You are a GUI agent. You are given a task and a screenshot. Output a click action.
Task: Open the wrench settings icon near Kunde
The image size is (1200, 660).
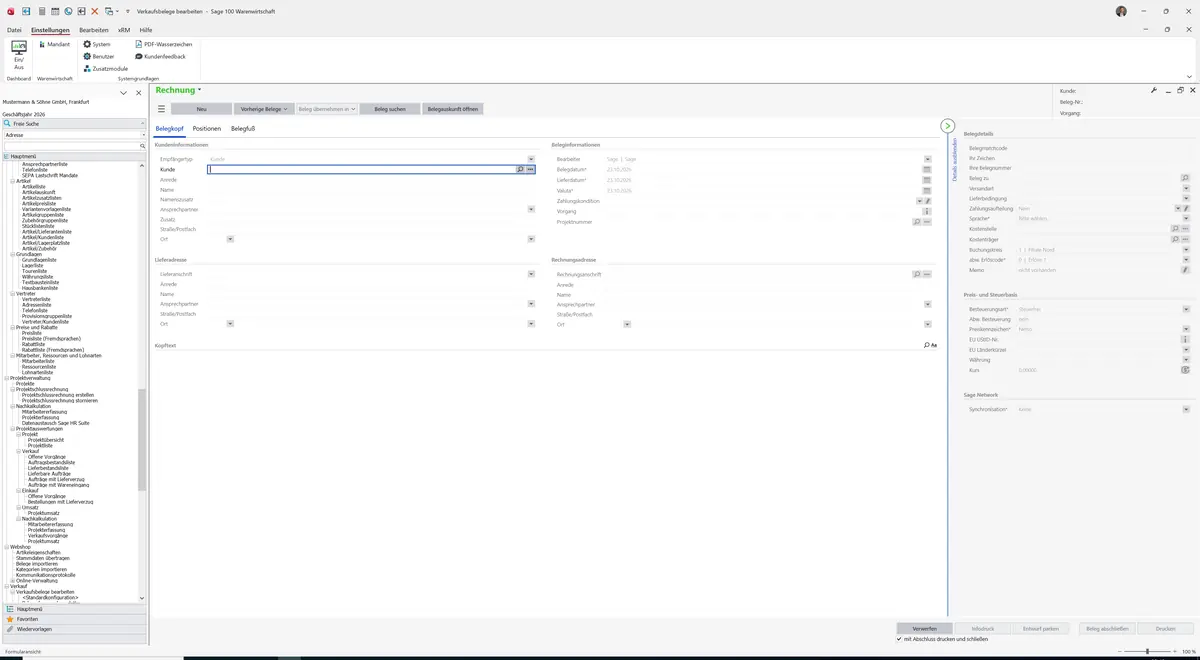pyautogui.click(x=1154, y=90)
